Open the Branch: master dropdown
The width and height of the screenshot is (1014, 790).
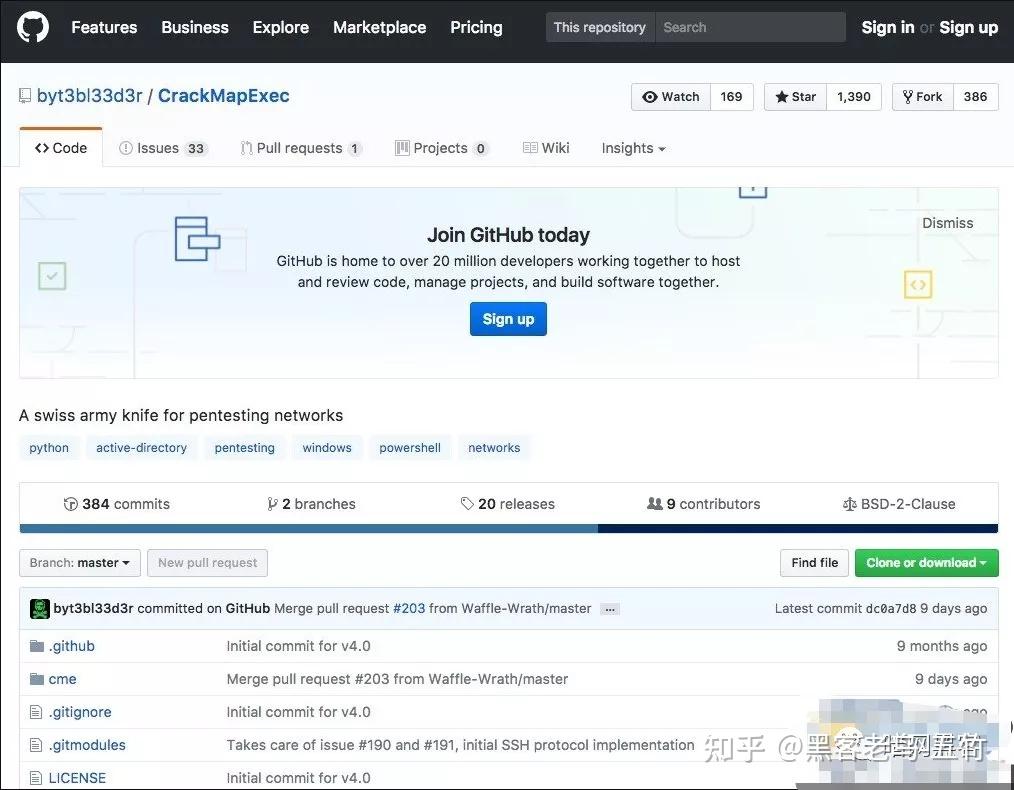[x=80, y=562]
